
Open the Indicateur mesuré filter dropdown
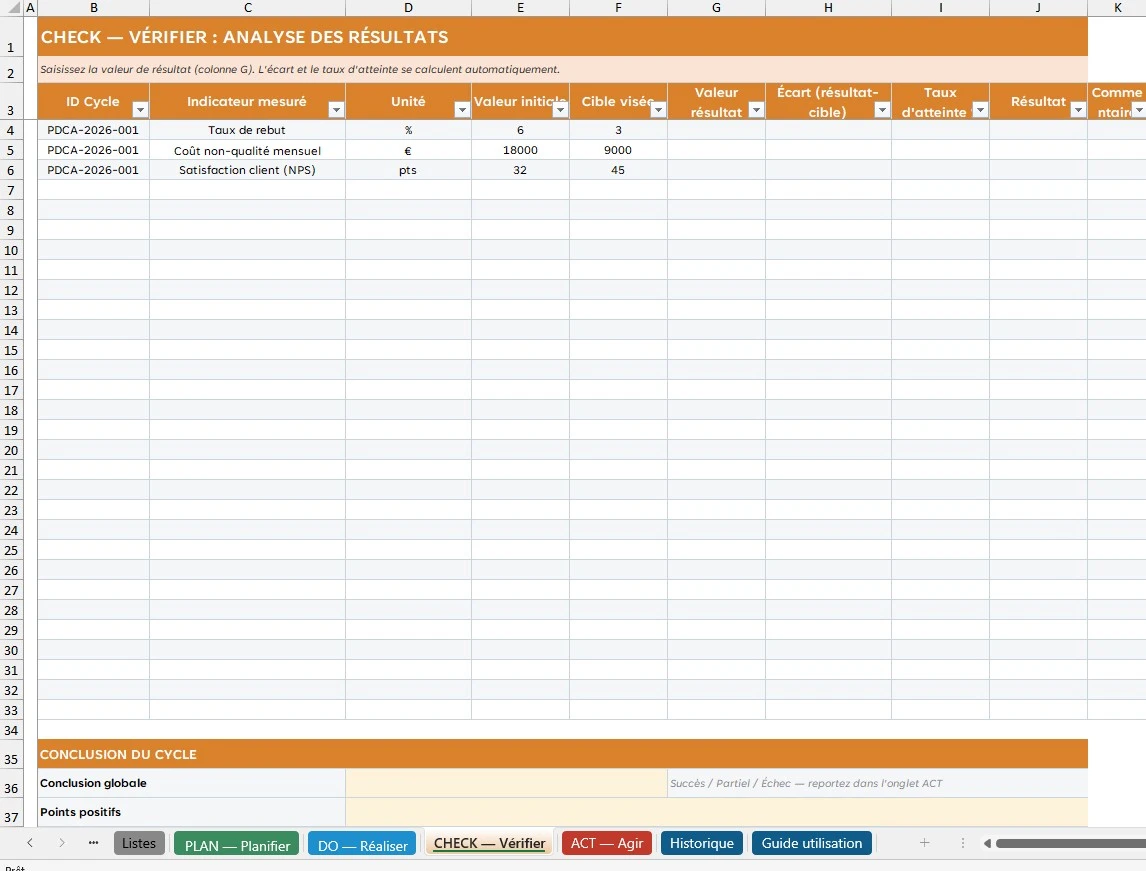tap(336, 110)
